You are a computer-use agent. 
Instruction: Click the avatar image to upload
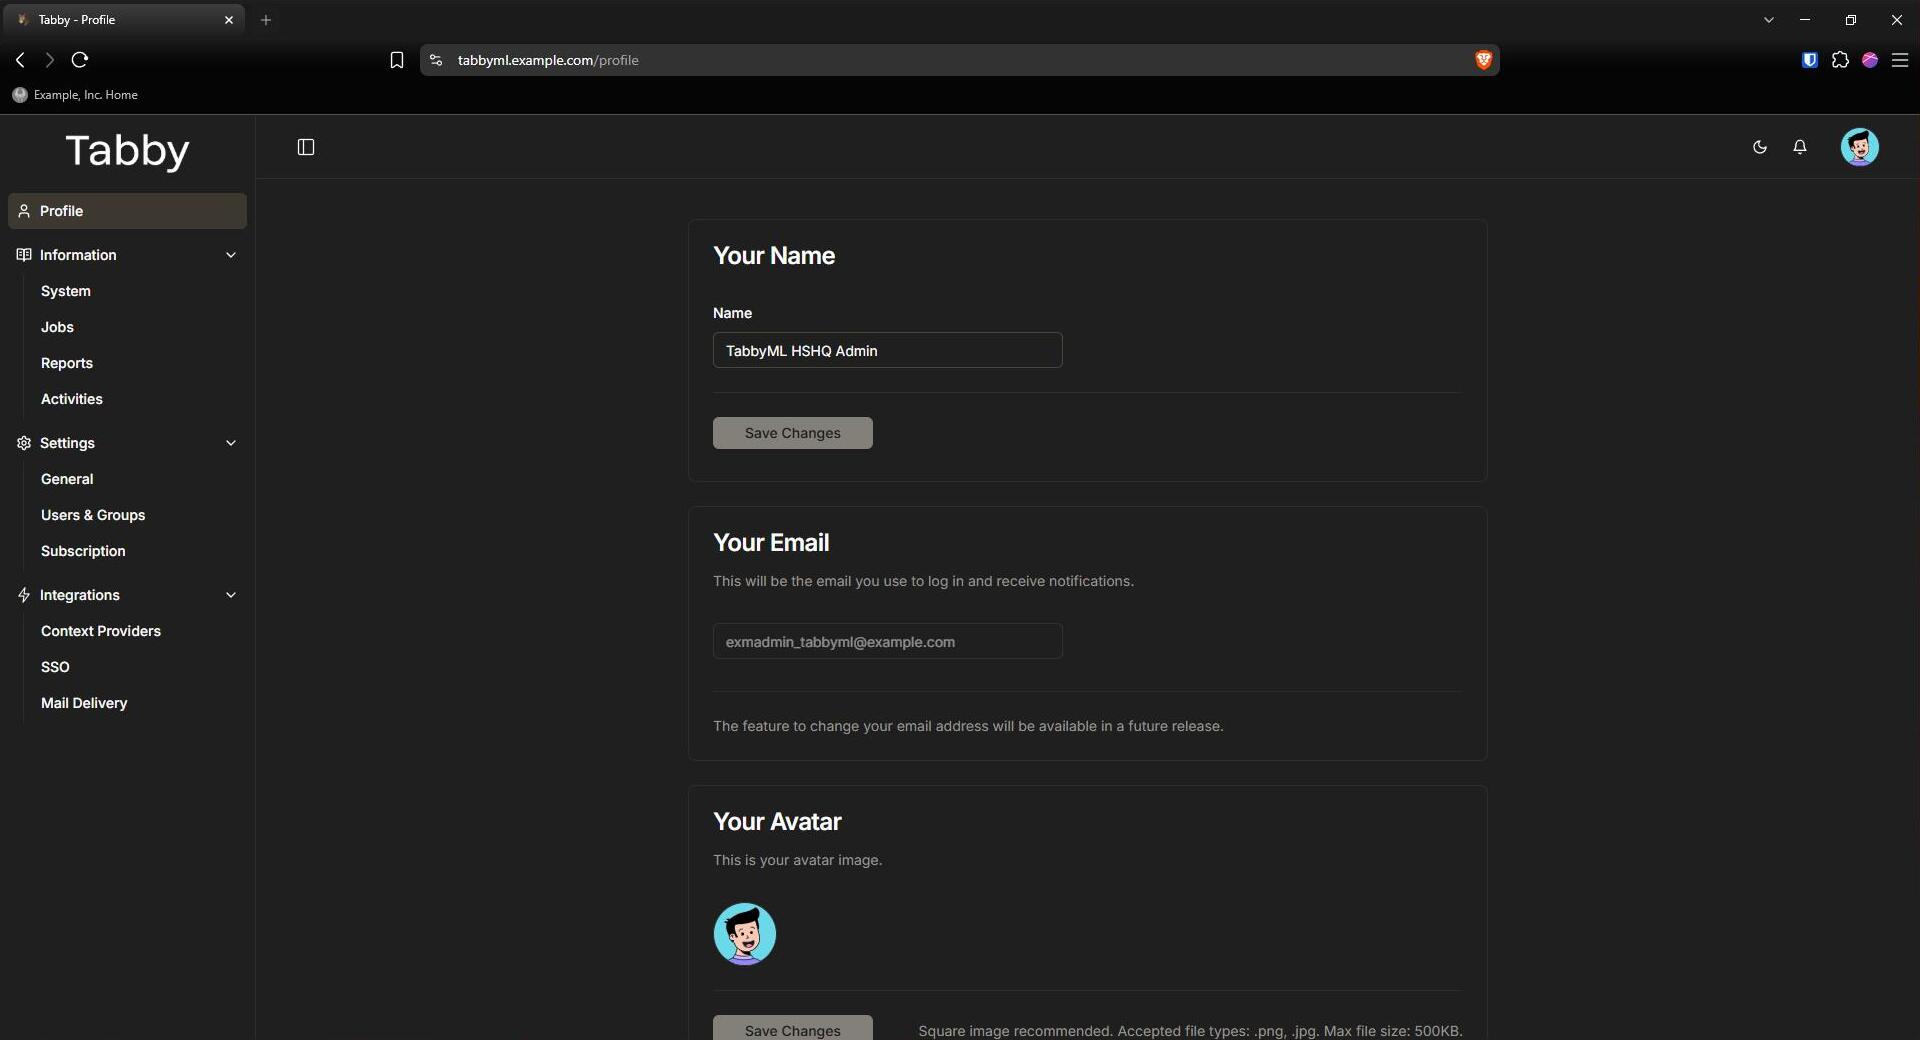point(745,934)
